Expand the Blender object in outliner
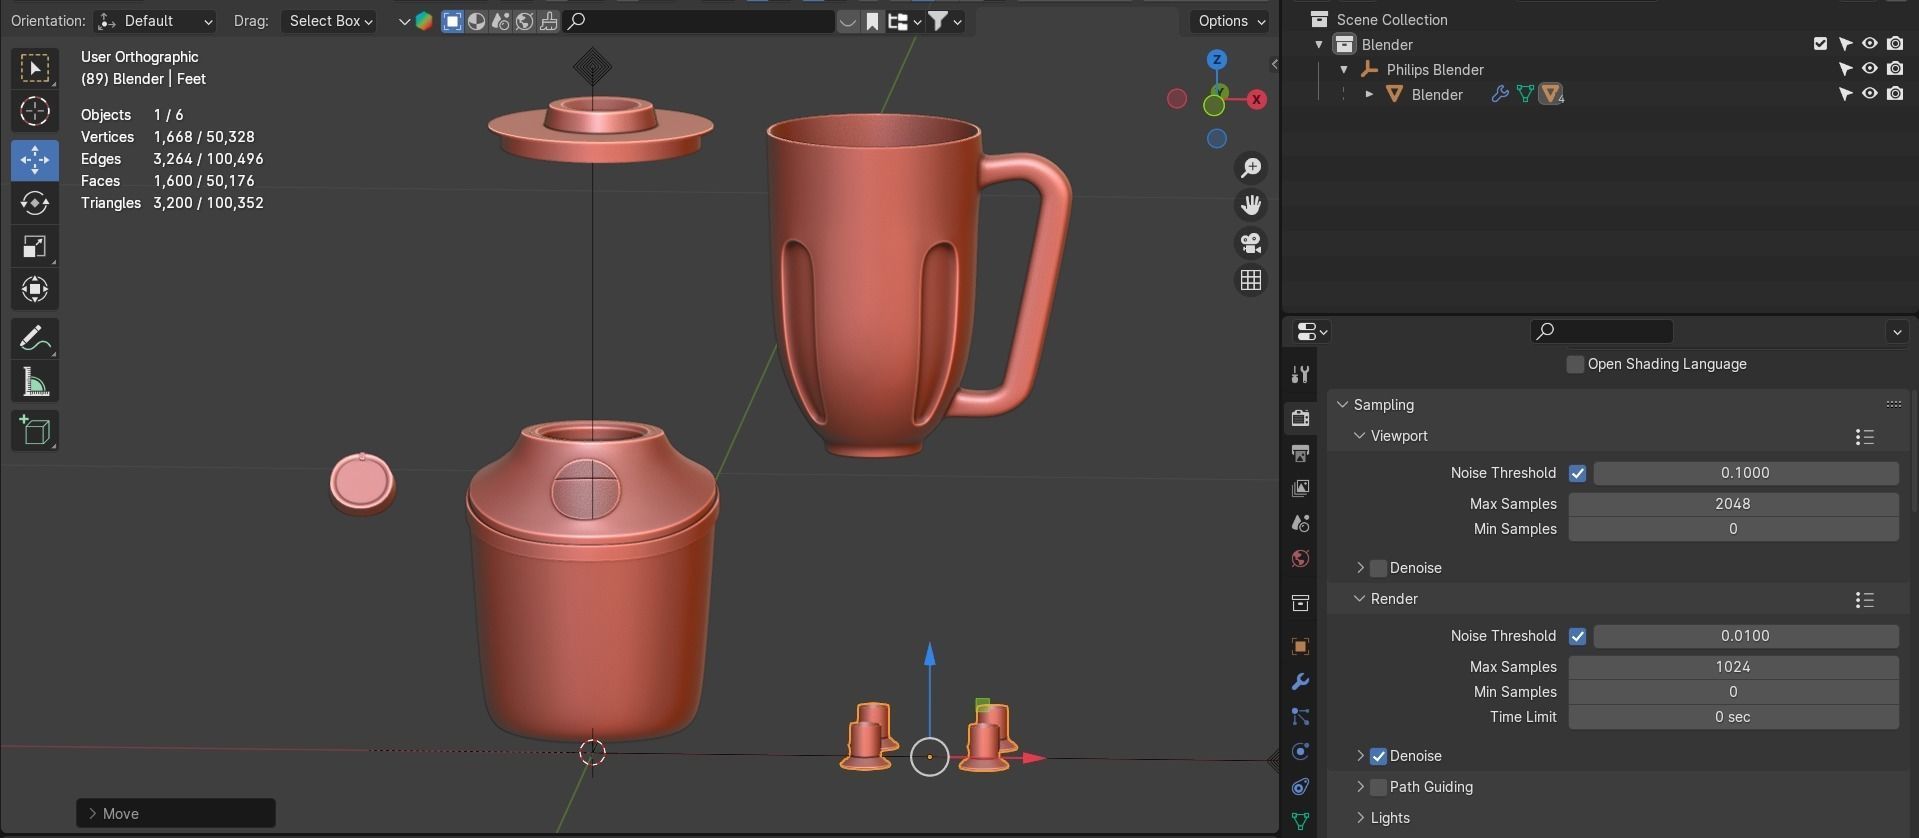Image resolution: width=1919 pixels, height=838 pixels. pyautogui.click(x=1369, y=94)
